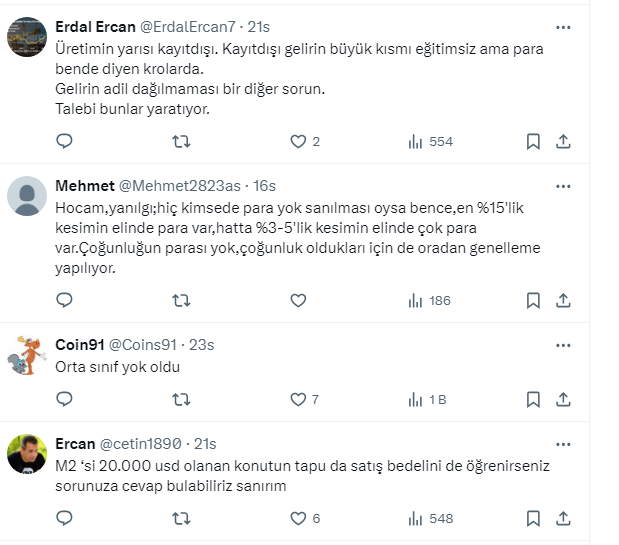Like Erdal Ercan's tweet with 2 likes

(x=298, y=142)
